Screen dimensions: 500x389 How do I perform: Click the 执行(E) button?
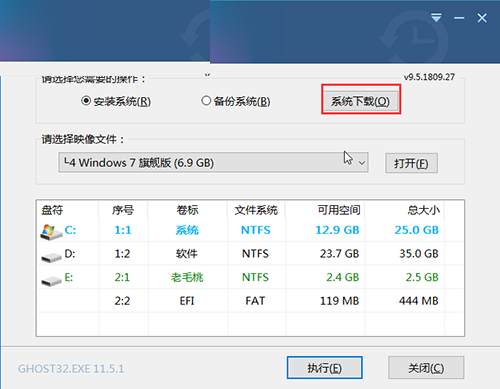[325, 368]
